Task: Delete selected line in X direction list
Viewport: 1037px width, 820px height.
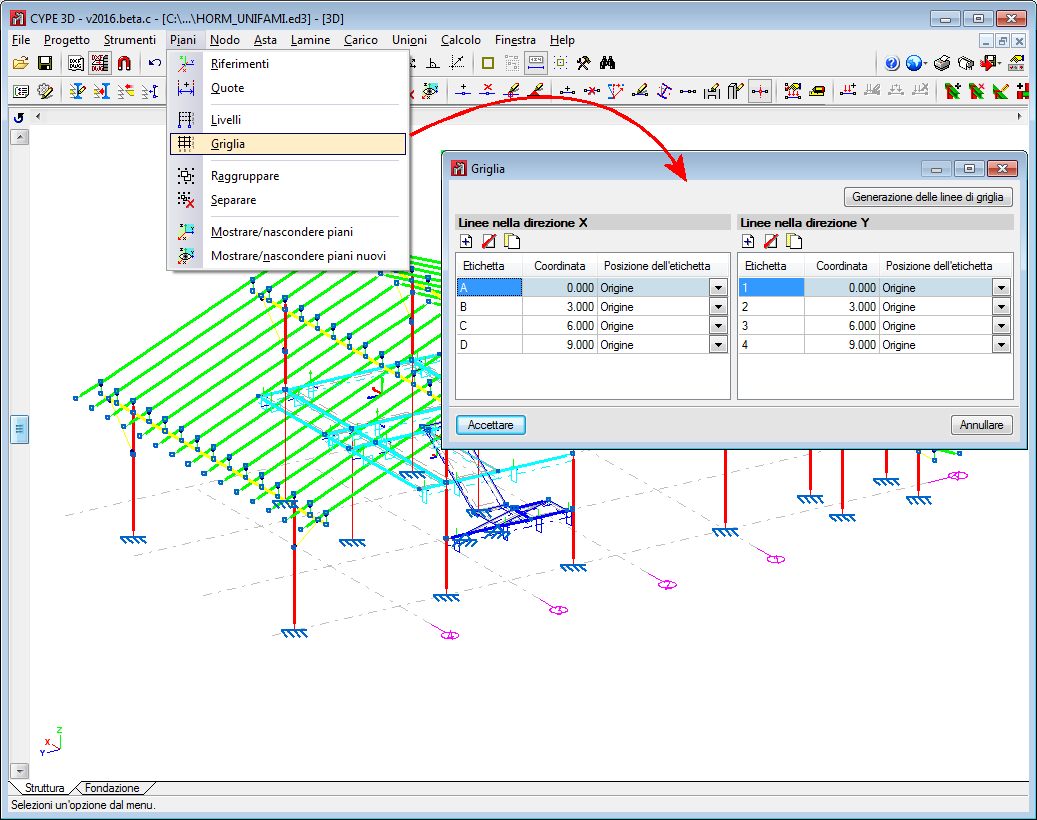Action: pos(489,241)
